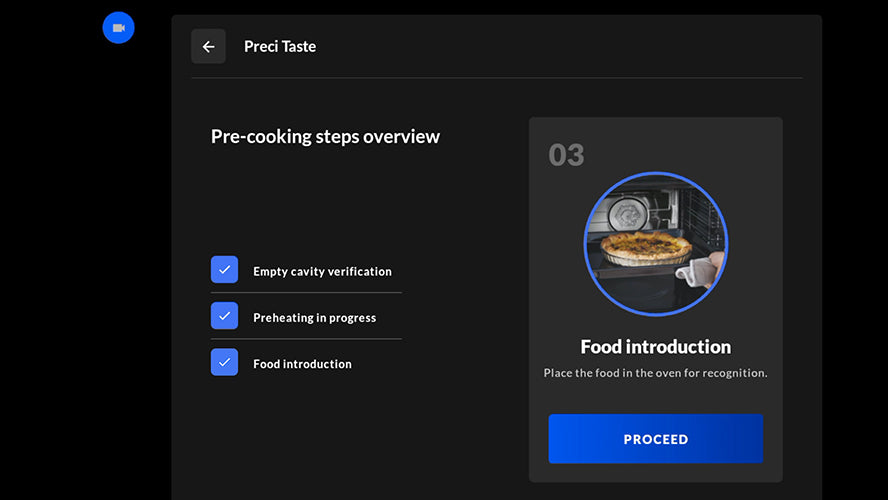Click the pie shown in the oven photo
Screen dimensions: 888x500
tap(645, 245)
